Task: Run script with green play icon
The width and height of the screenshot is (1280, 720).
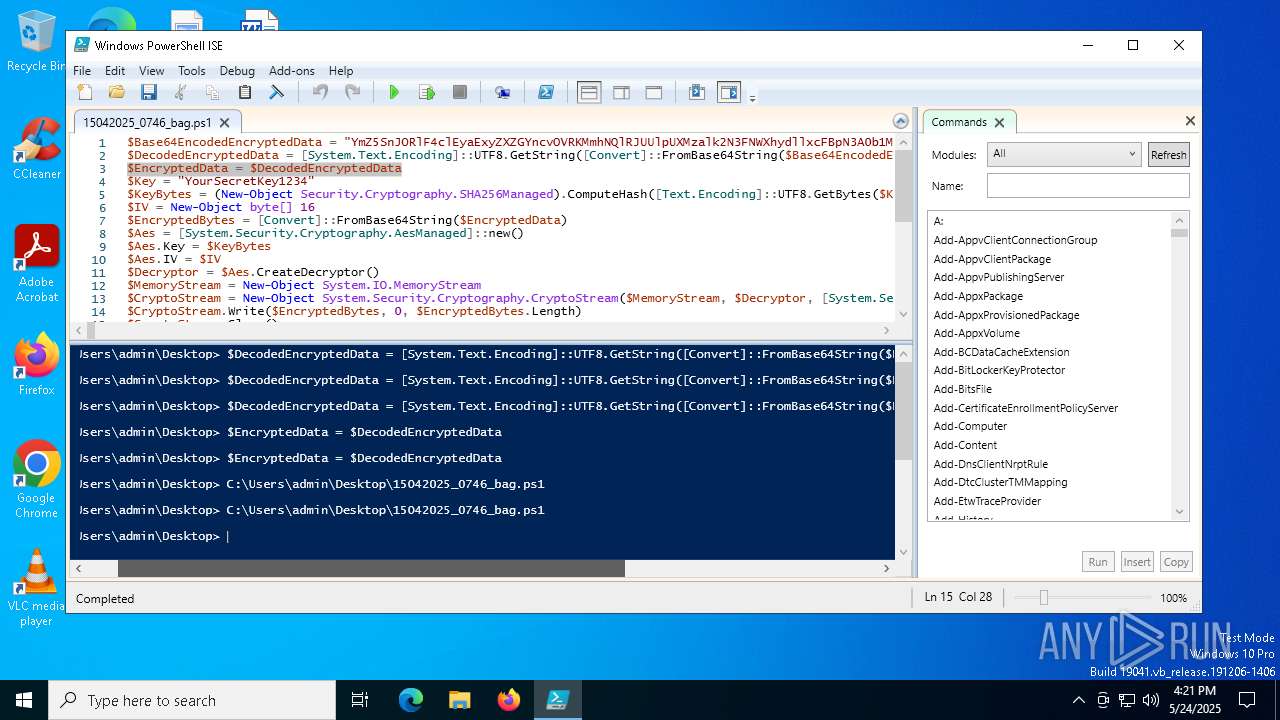Action: pos(394,92)
